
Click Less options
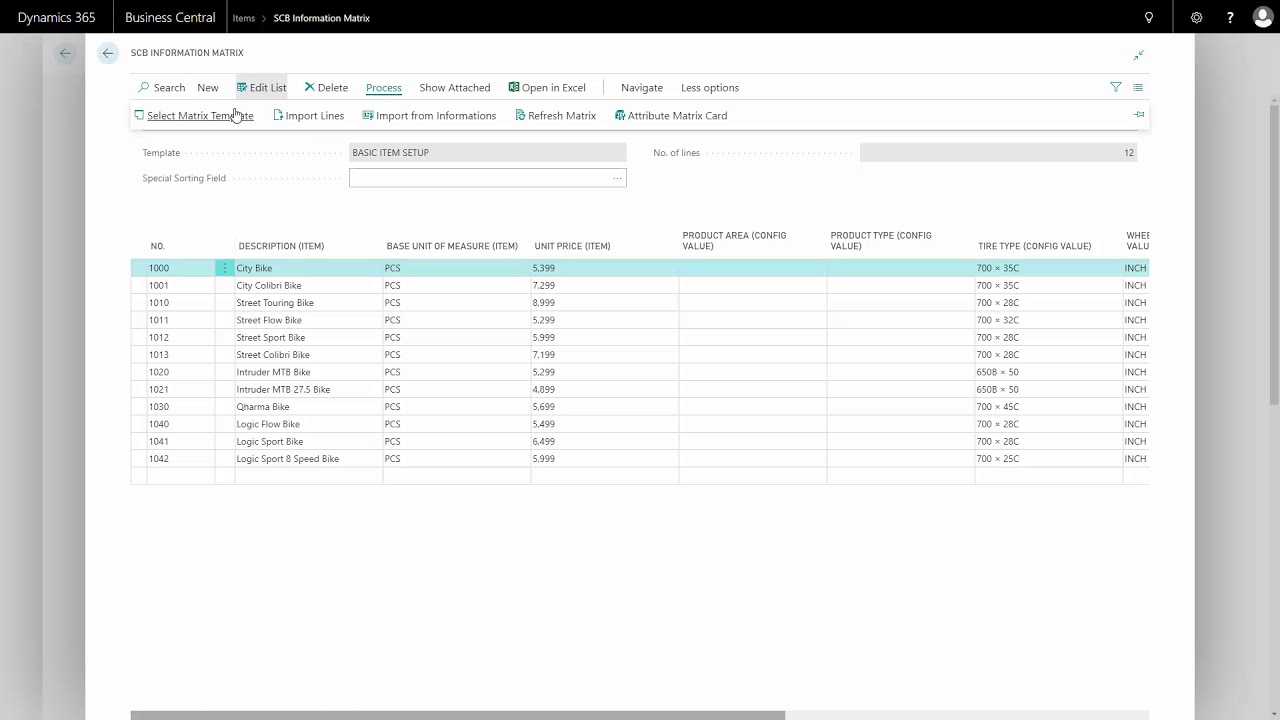point(710,87)
